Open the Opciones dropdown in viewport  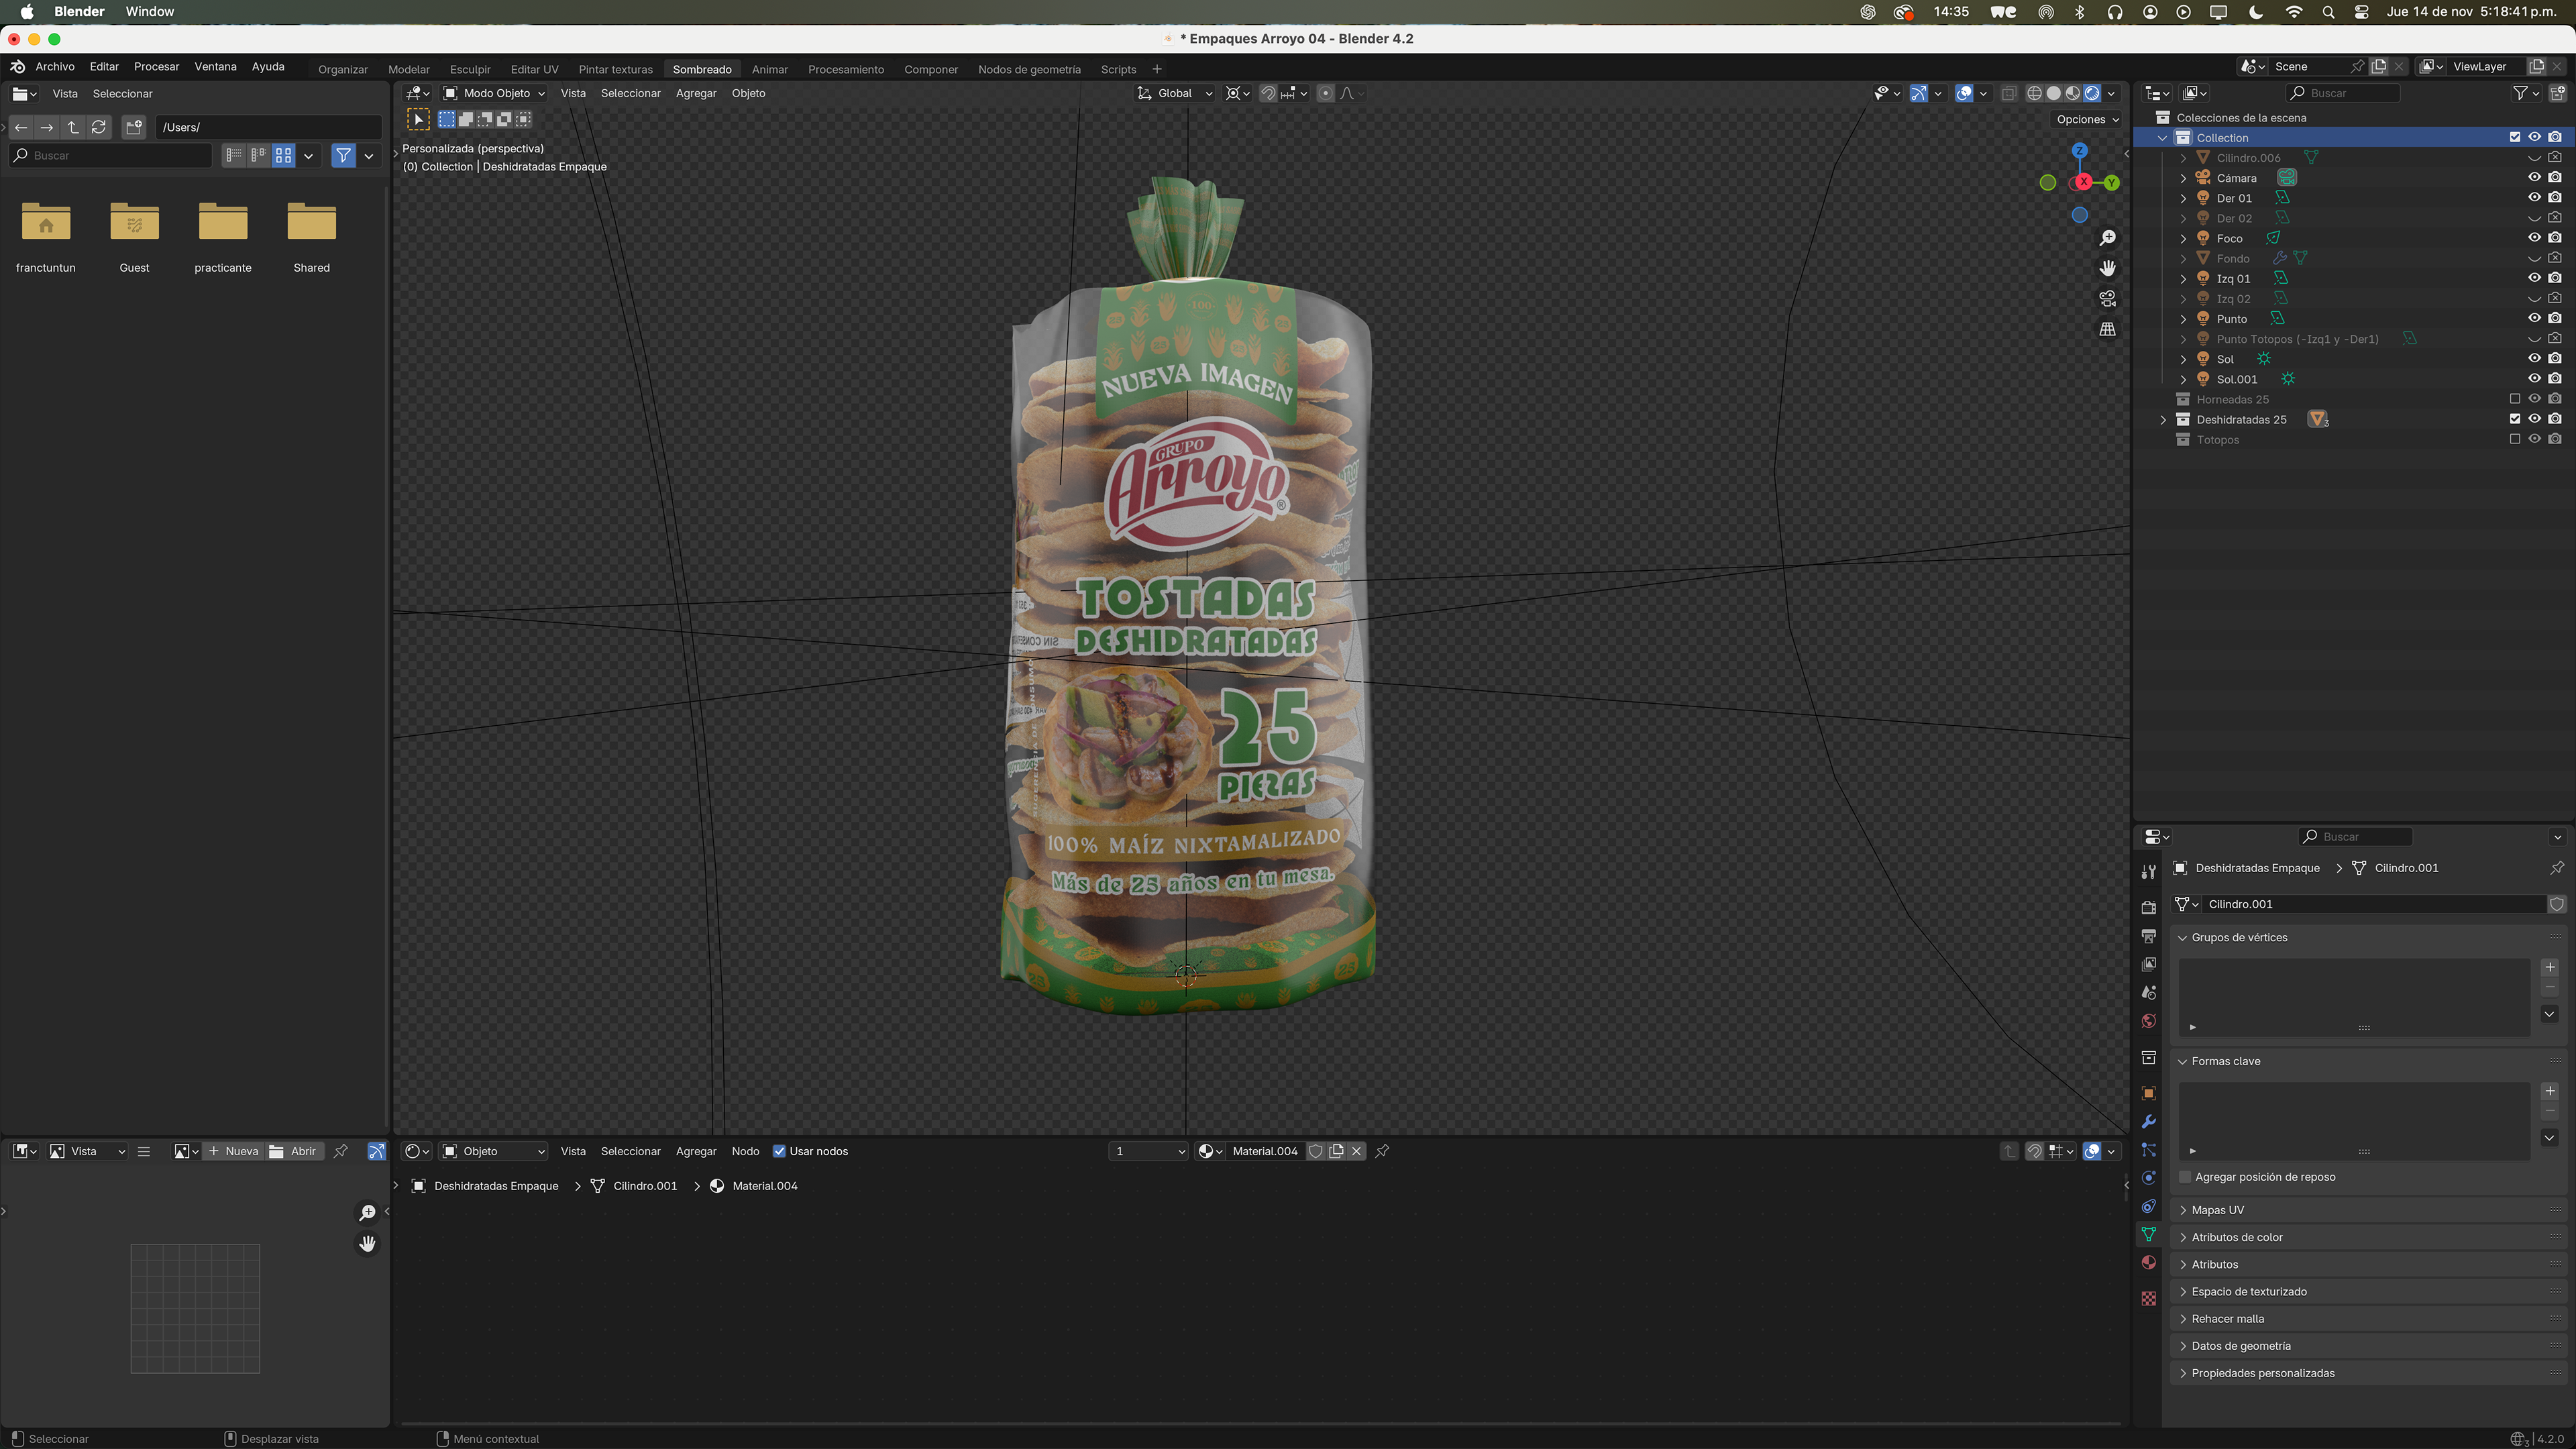2088,119
